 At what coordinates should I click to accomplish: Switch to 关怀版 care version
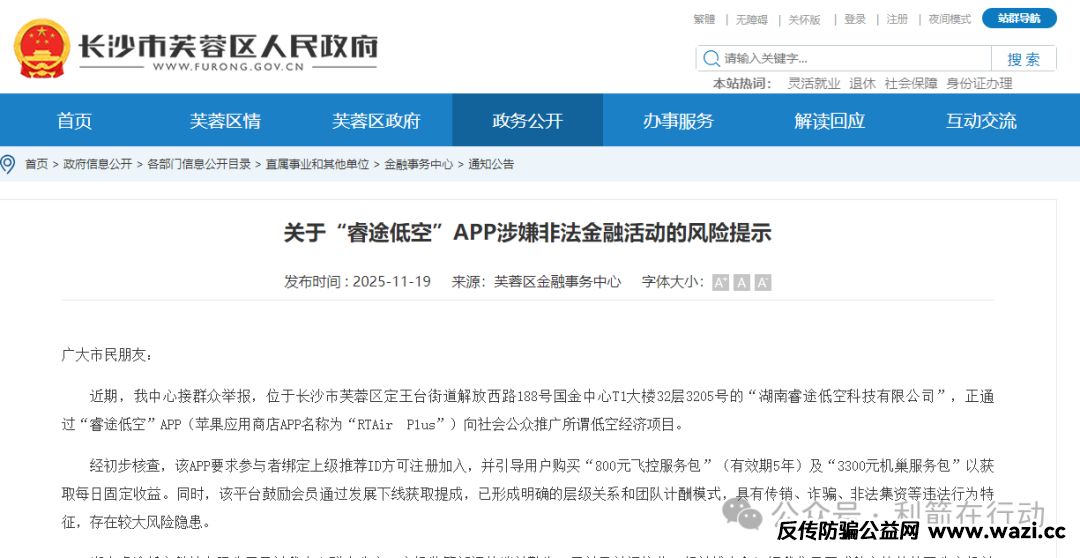[x=804, y=19]
